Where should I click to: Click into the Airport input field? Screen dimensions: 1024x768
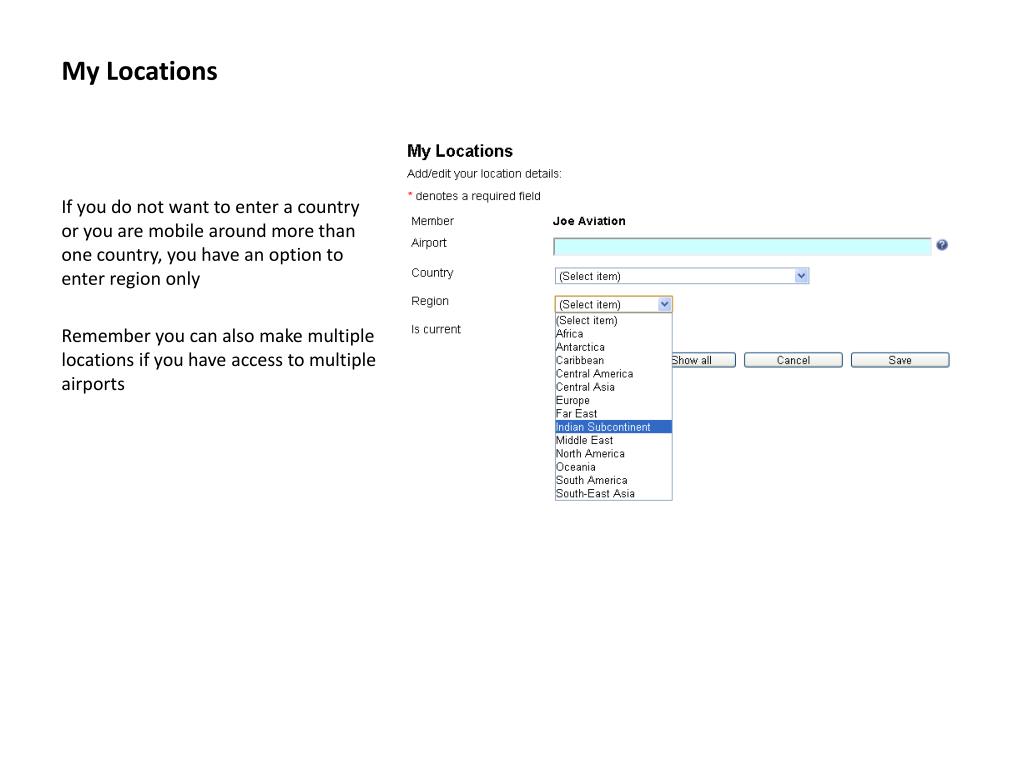click(x=742, y=246)
